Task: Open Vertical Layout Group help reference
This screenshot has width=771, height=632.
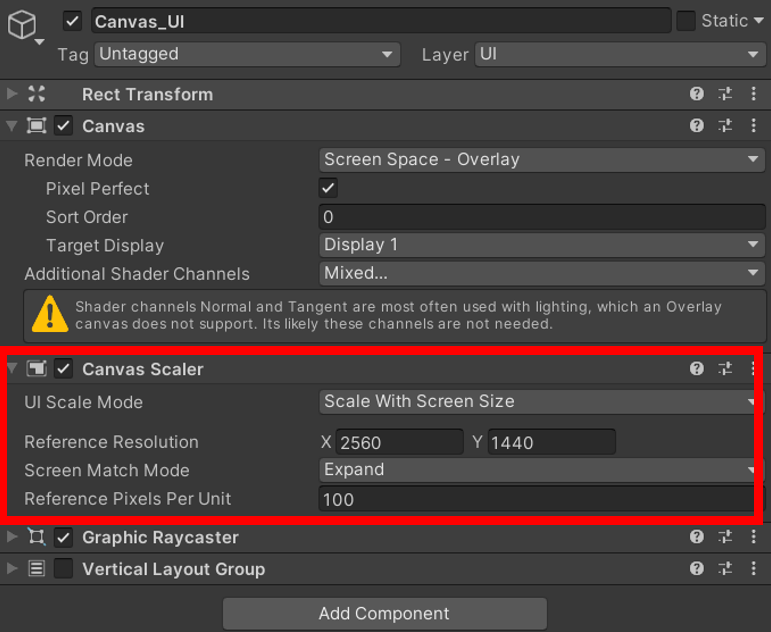Action: (696, 569)
